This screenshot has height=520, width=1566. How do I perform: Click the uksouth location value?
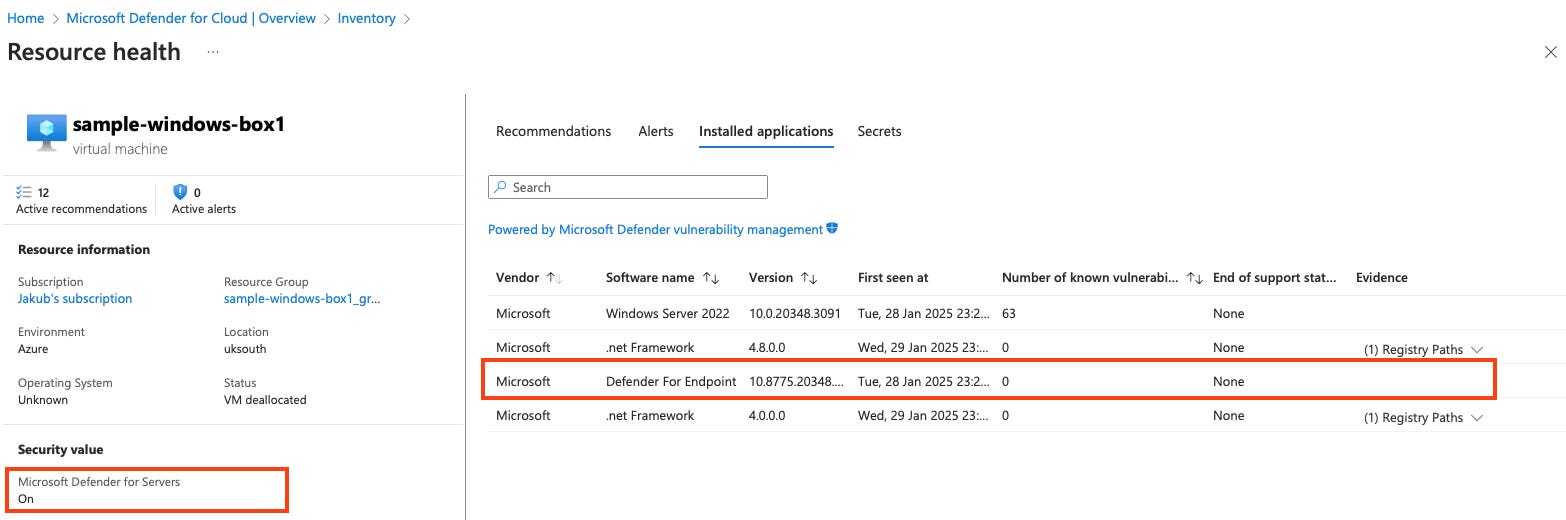coord(245,349)
